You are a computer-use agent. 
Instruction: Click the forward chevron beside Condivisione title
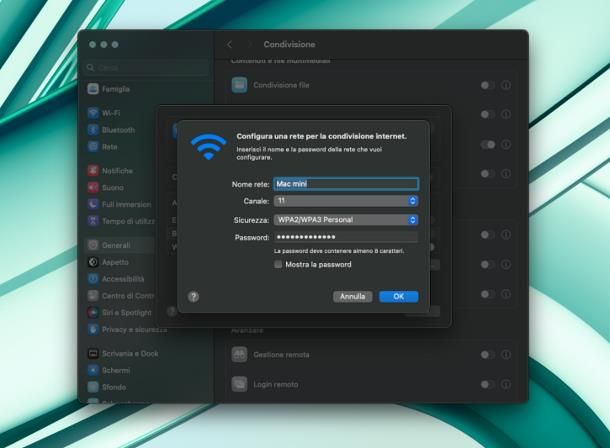tap(250, 44)
